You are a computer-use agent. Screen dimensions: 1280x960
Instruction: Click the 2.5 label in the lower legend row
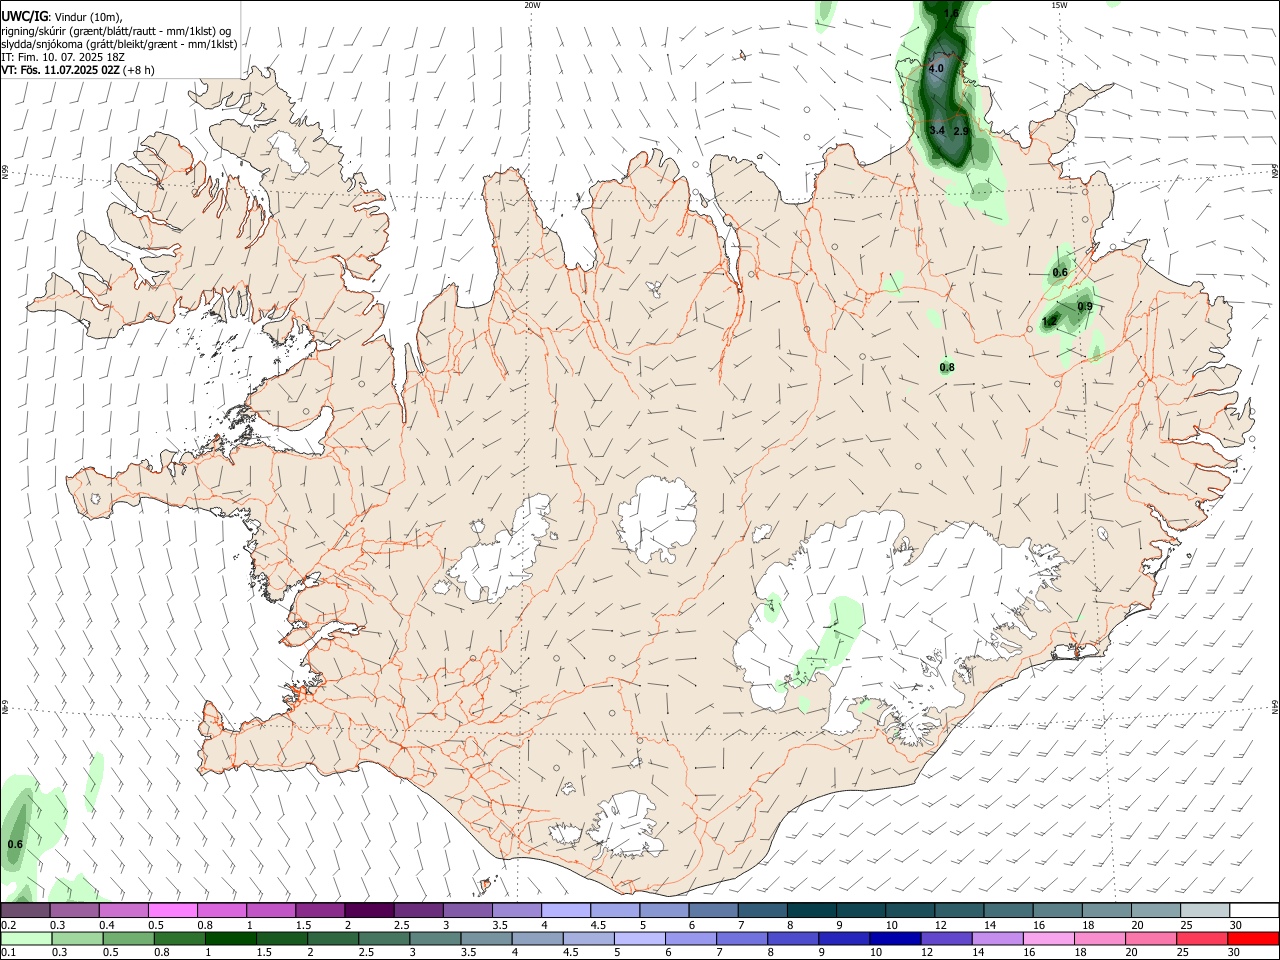(x=367, y=952)
